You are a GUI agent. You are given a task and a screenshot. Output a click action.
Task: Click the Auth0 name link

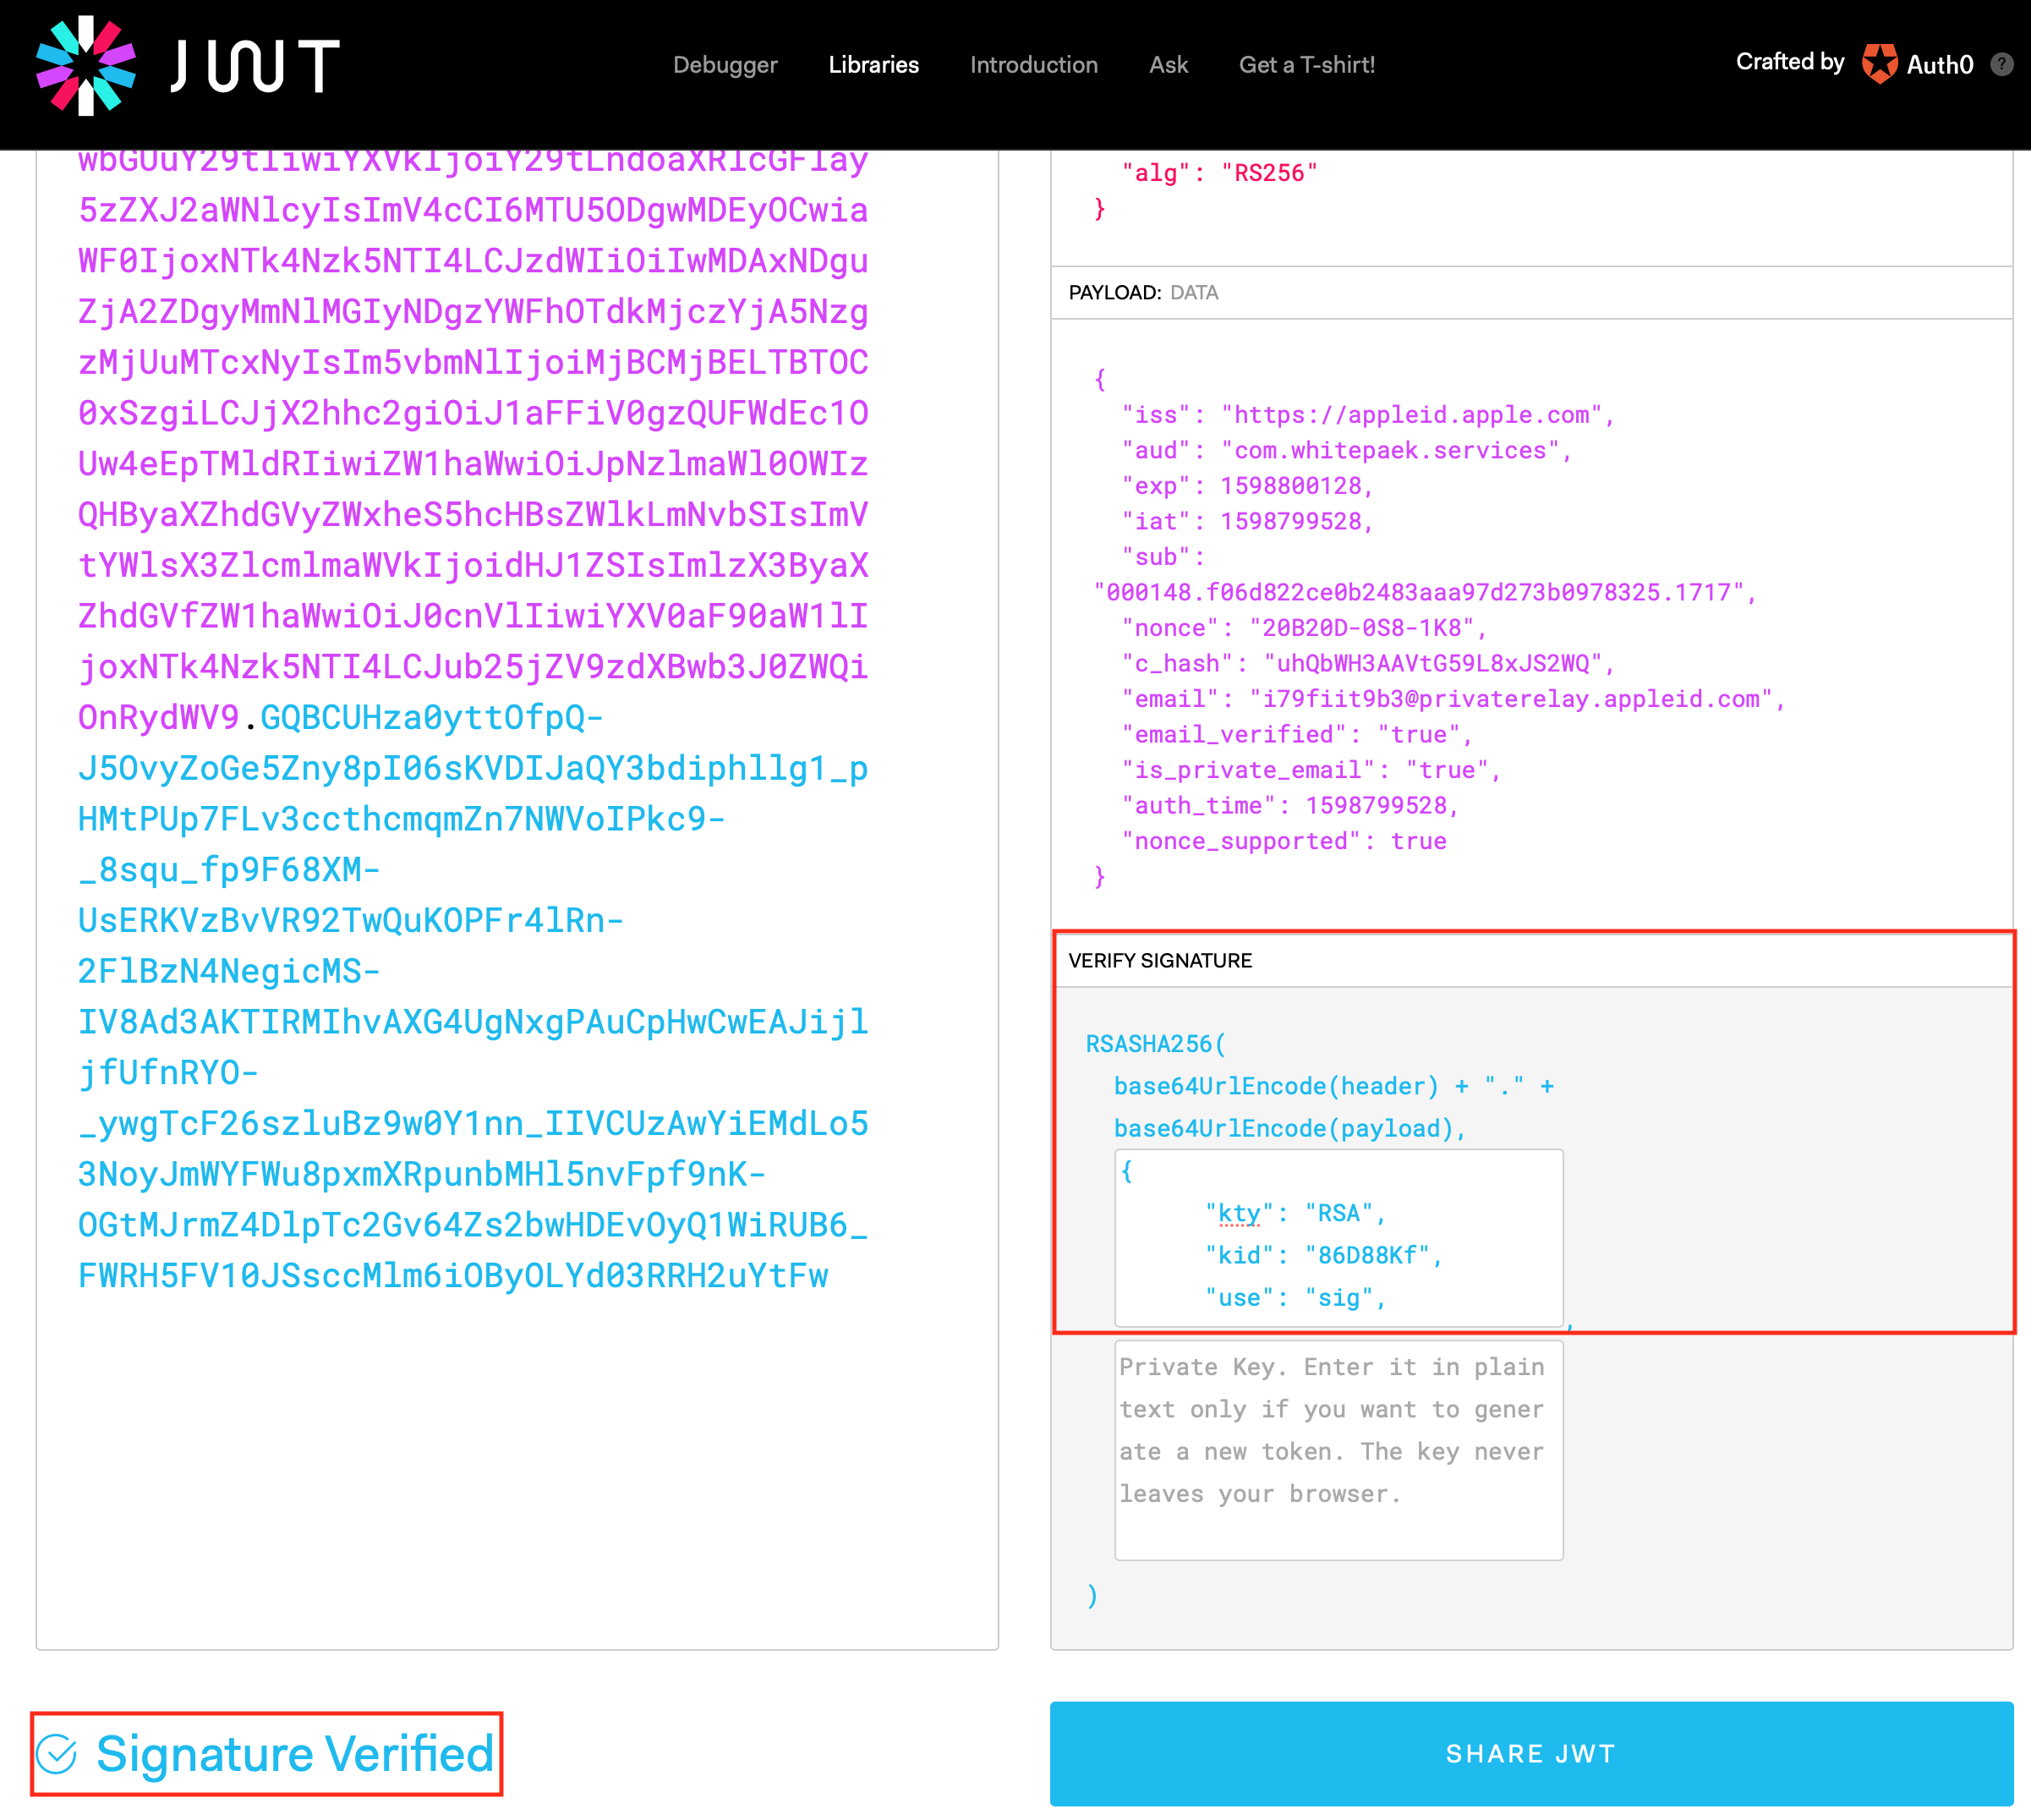coord(1940,65)
